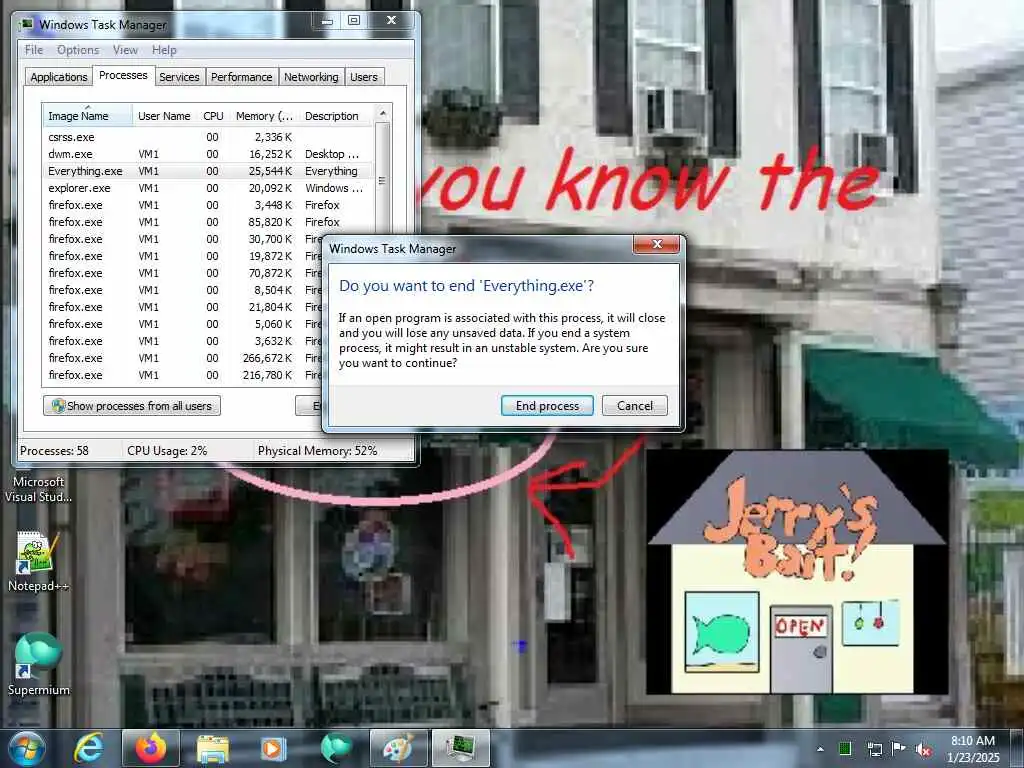Click Show processes from all users
This screenshot has width=1024, height=768.
(x=132, y=406)
